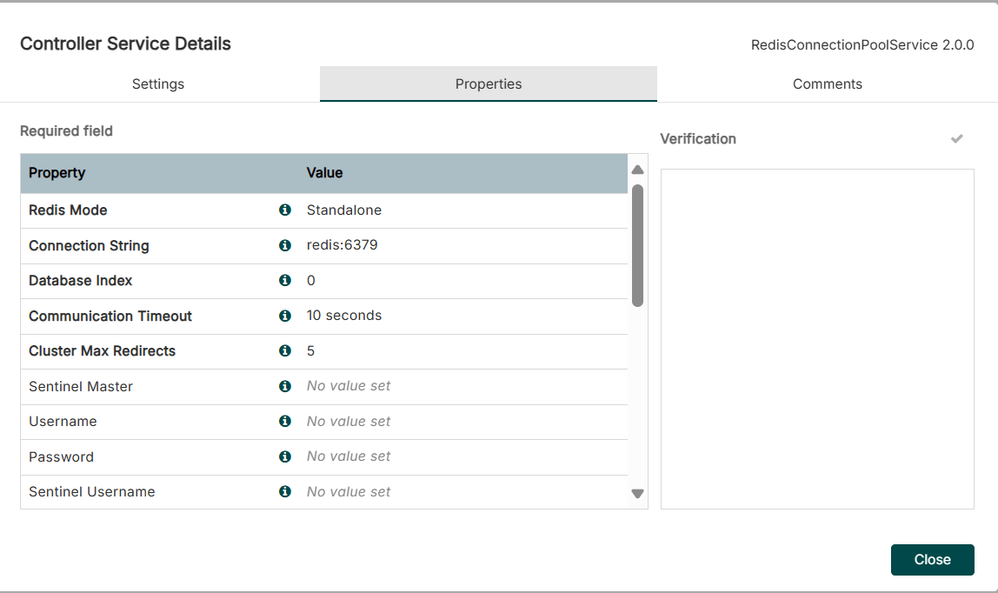Image resolution: width=998 pixels, height=593 pixels.
Task: Select the Property column header
Action: (x=57, y=173)
